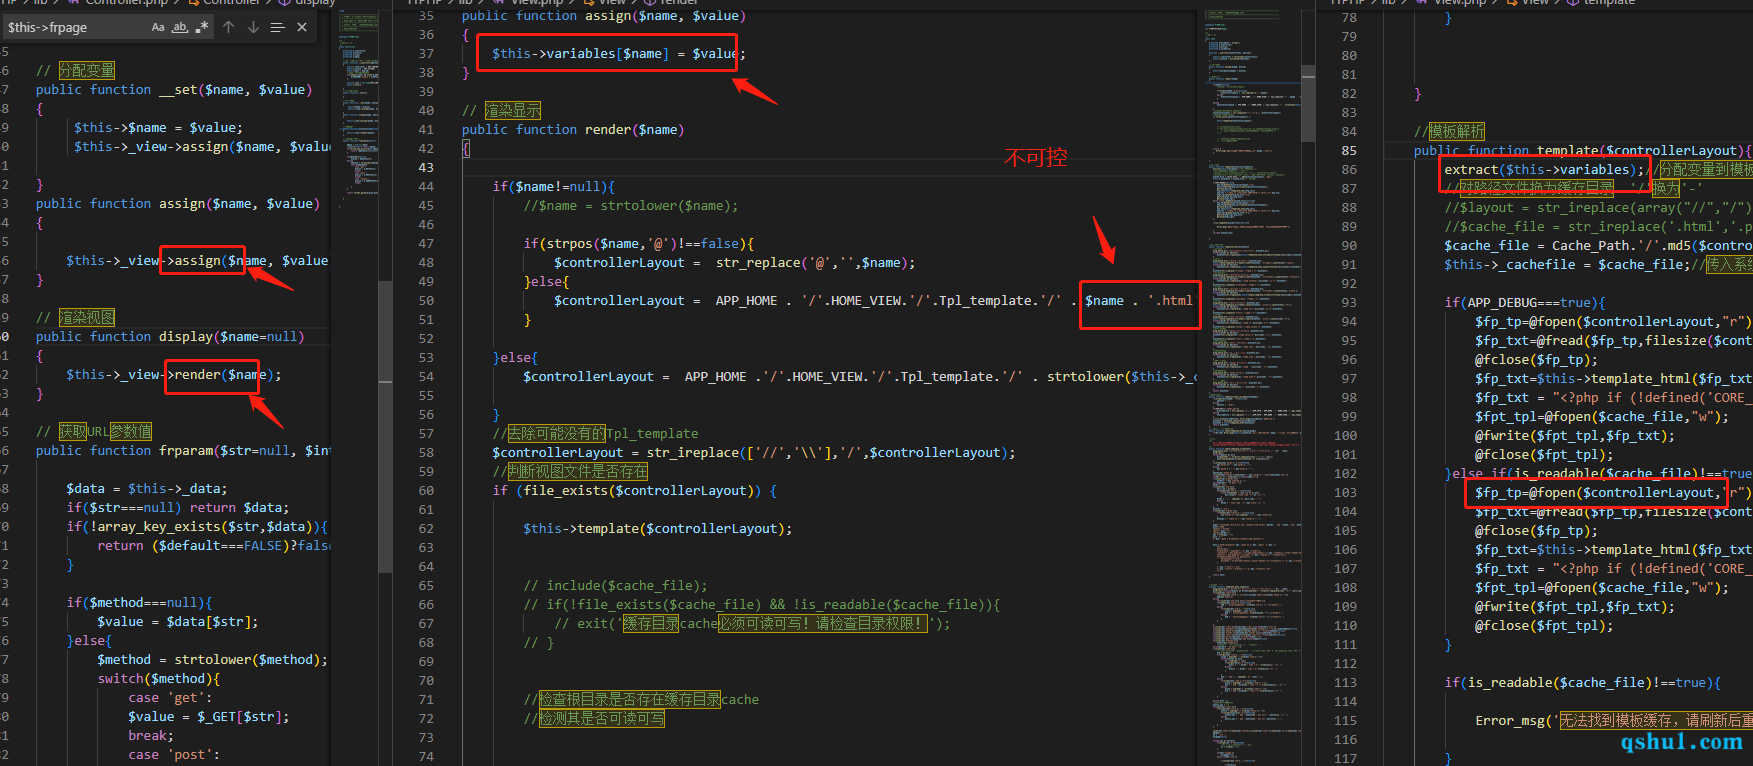1753x766 pixels.
Task: Click line 48 str_replace assignment
Action: point(735,262)
